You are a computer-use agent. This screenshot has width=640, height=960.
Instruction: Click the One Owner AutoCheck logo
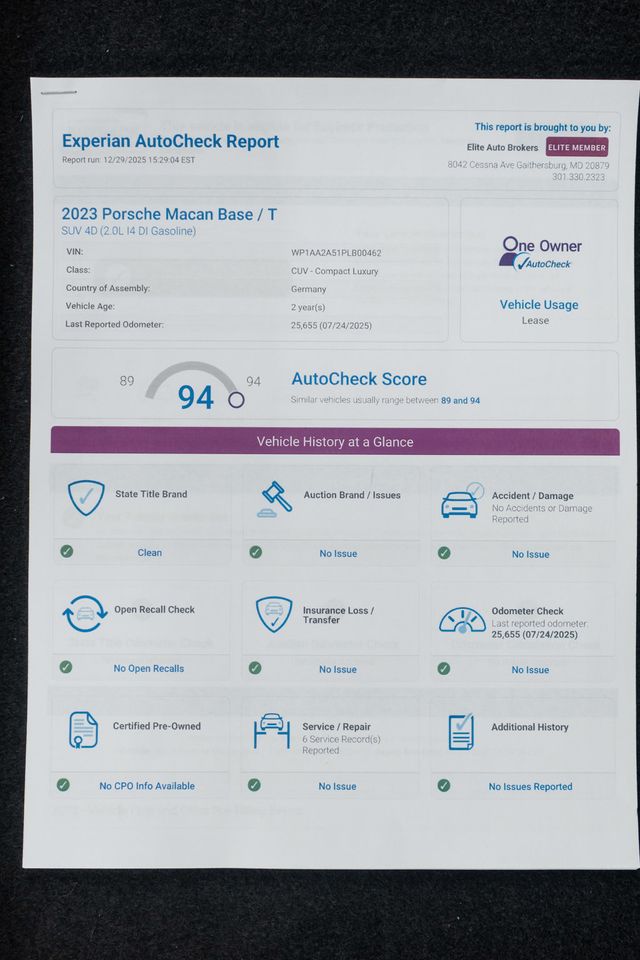[540, 253]
